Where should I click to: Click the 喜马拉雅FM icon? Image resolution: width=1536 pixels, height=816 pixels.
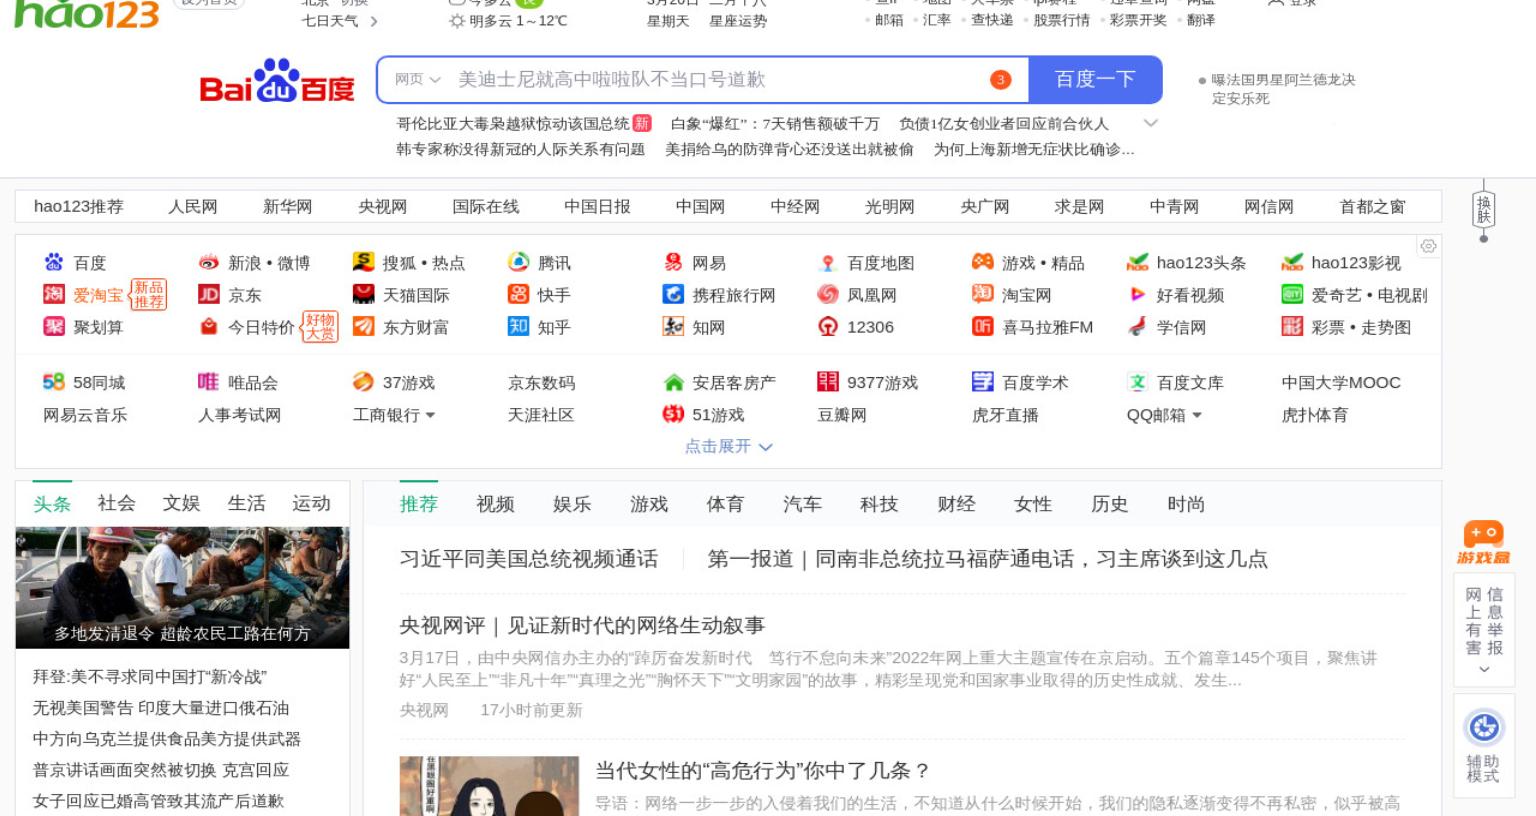(982, 327)
